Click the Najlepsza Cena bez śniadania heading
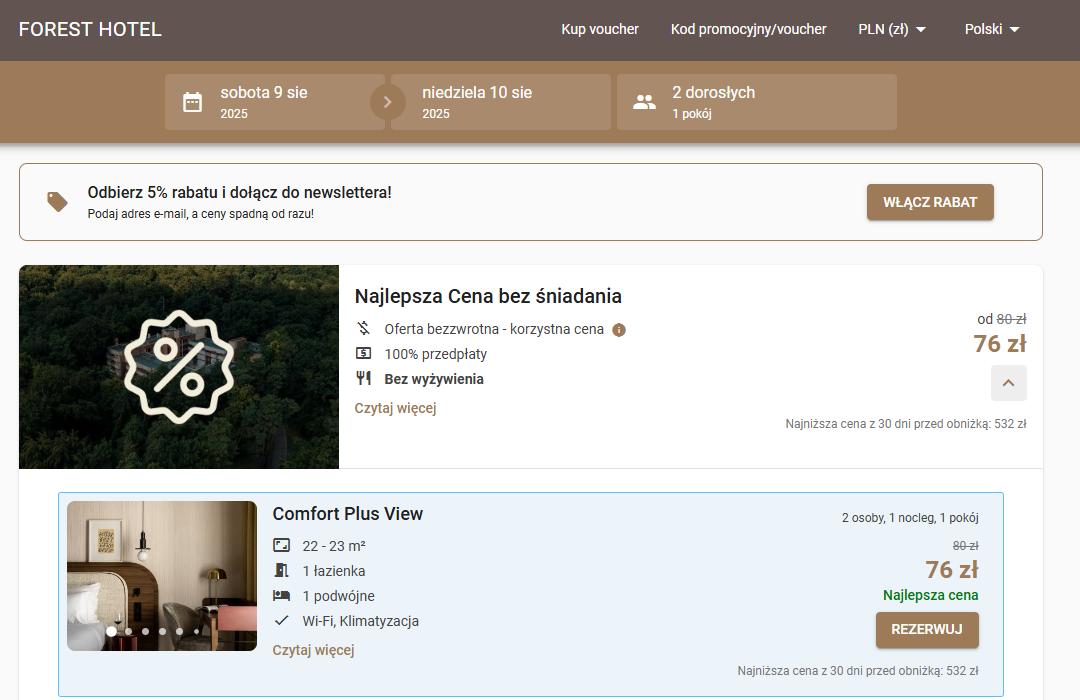1080x700 pixels. [488, 296]
